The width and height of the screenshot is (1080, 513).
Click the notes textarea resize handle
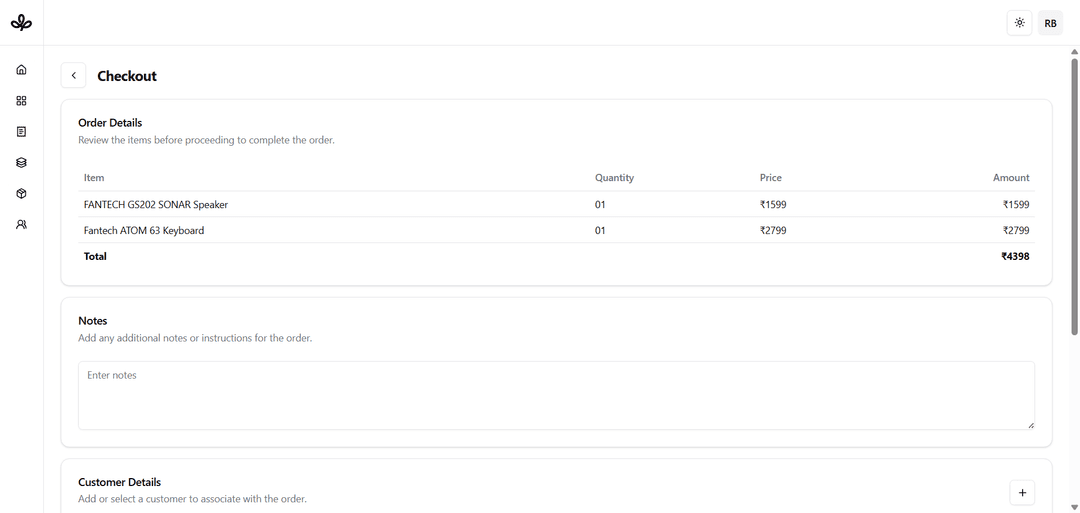[x=1030, y=425]
